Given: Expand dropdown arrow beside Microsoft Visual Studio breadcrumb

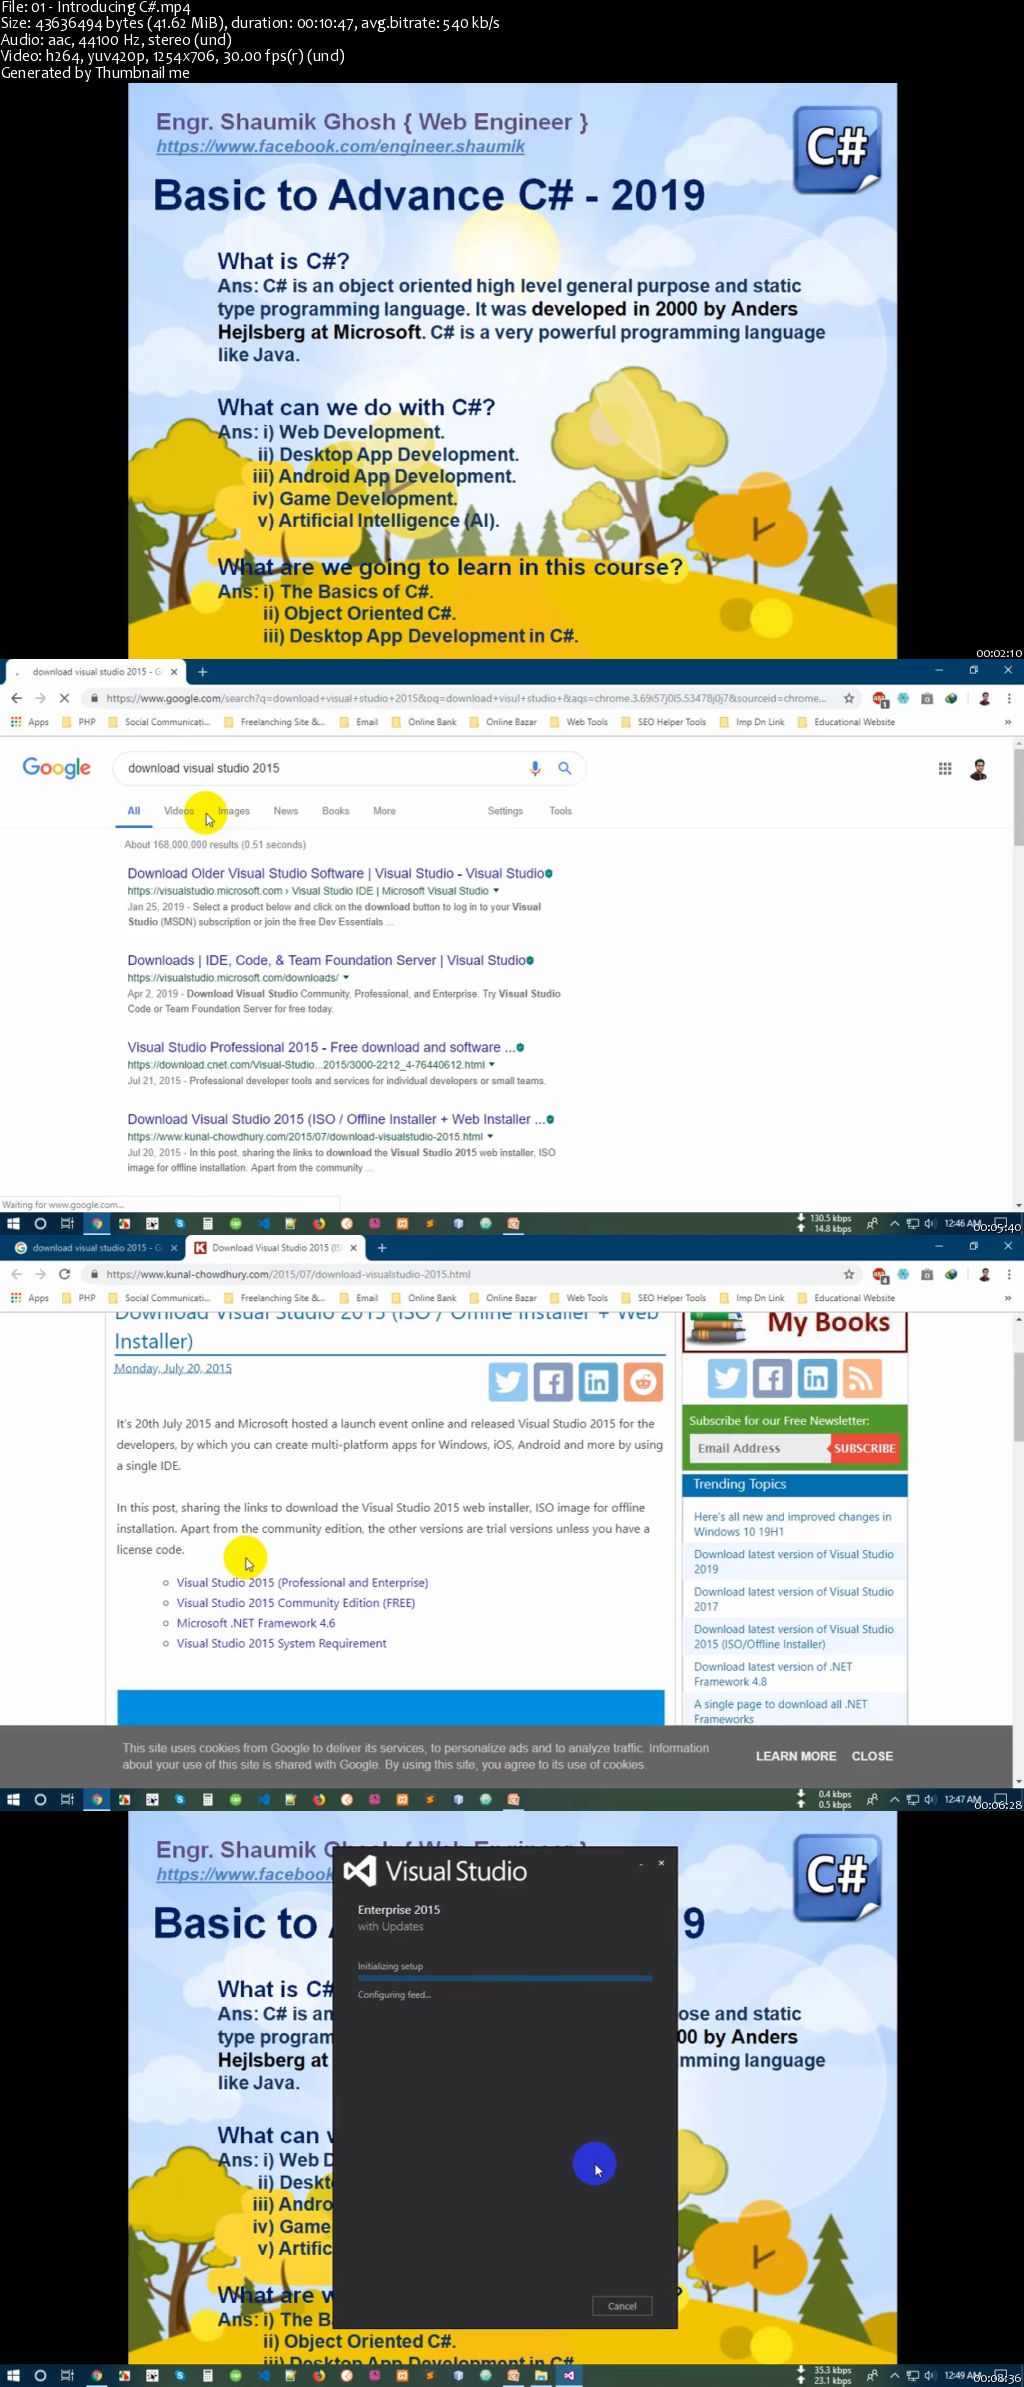Looking at the screenshot, I should [496, 890].
